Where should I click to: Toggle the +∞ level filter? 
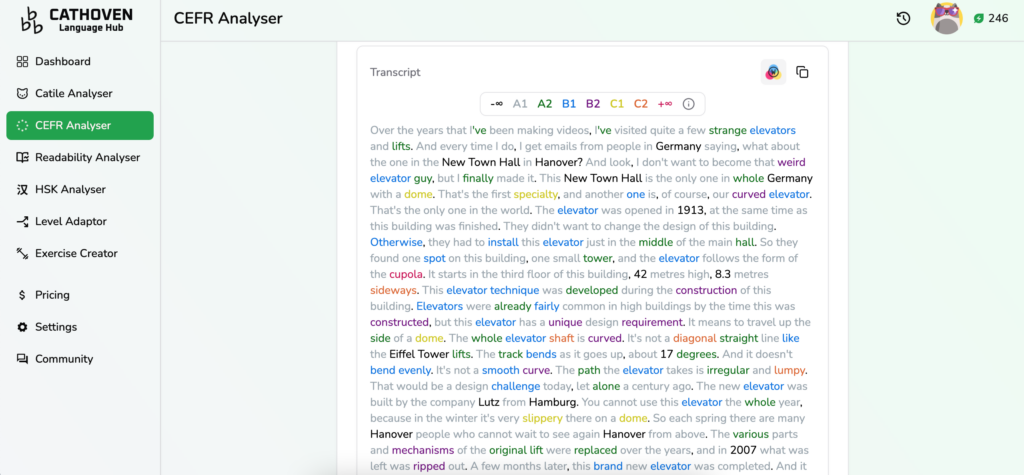pyautogui.click(x=665, y=104)
